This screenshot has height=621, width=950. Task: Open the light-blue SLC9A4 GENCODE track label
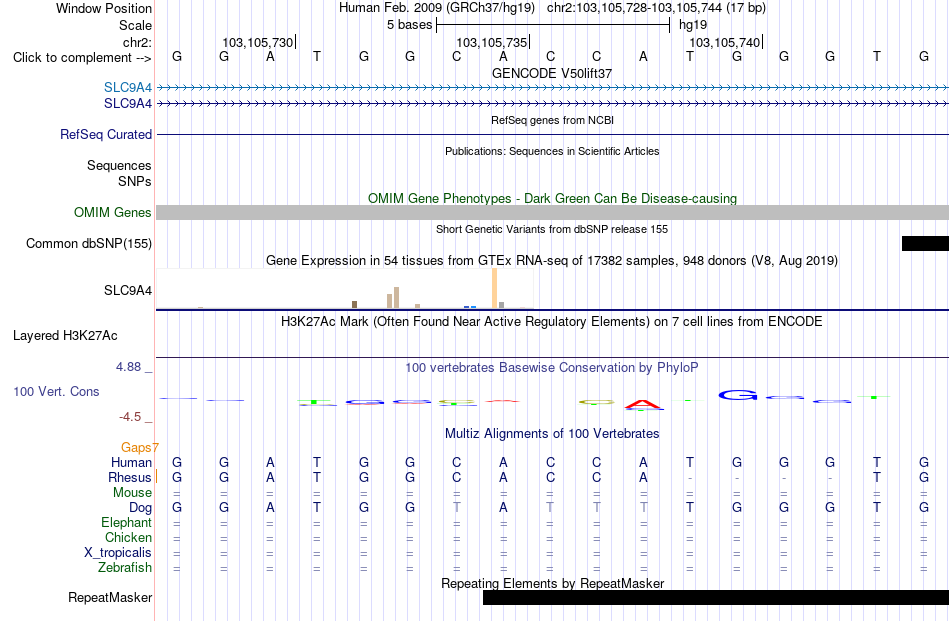click(x=128, y=87)
